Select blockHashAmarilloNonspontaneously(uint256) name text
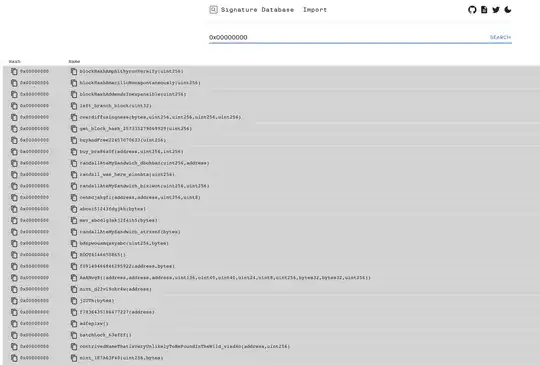This screenshot has height=365, width=540. coord(140,83)
